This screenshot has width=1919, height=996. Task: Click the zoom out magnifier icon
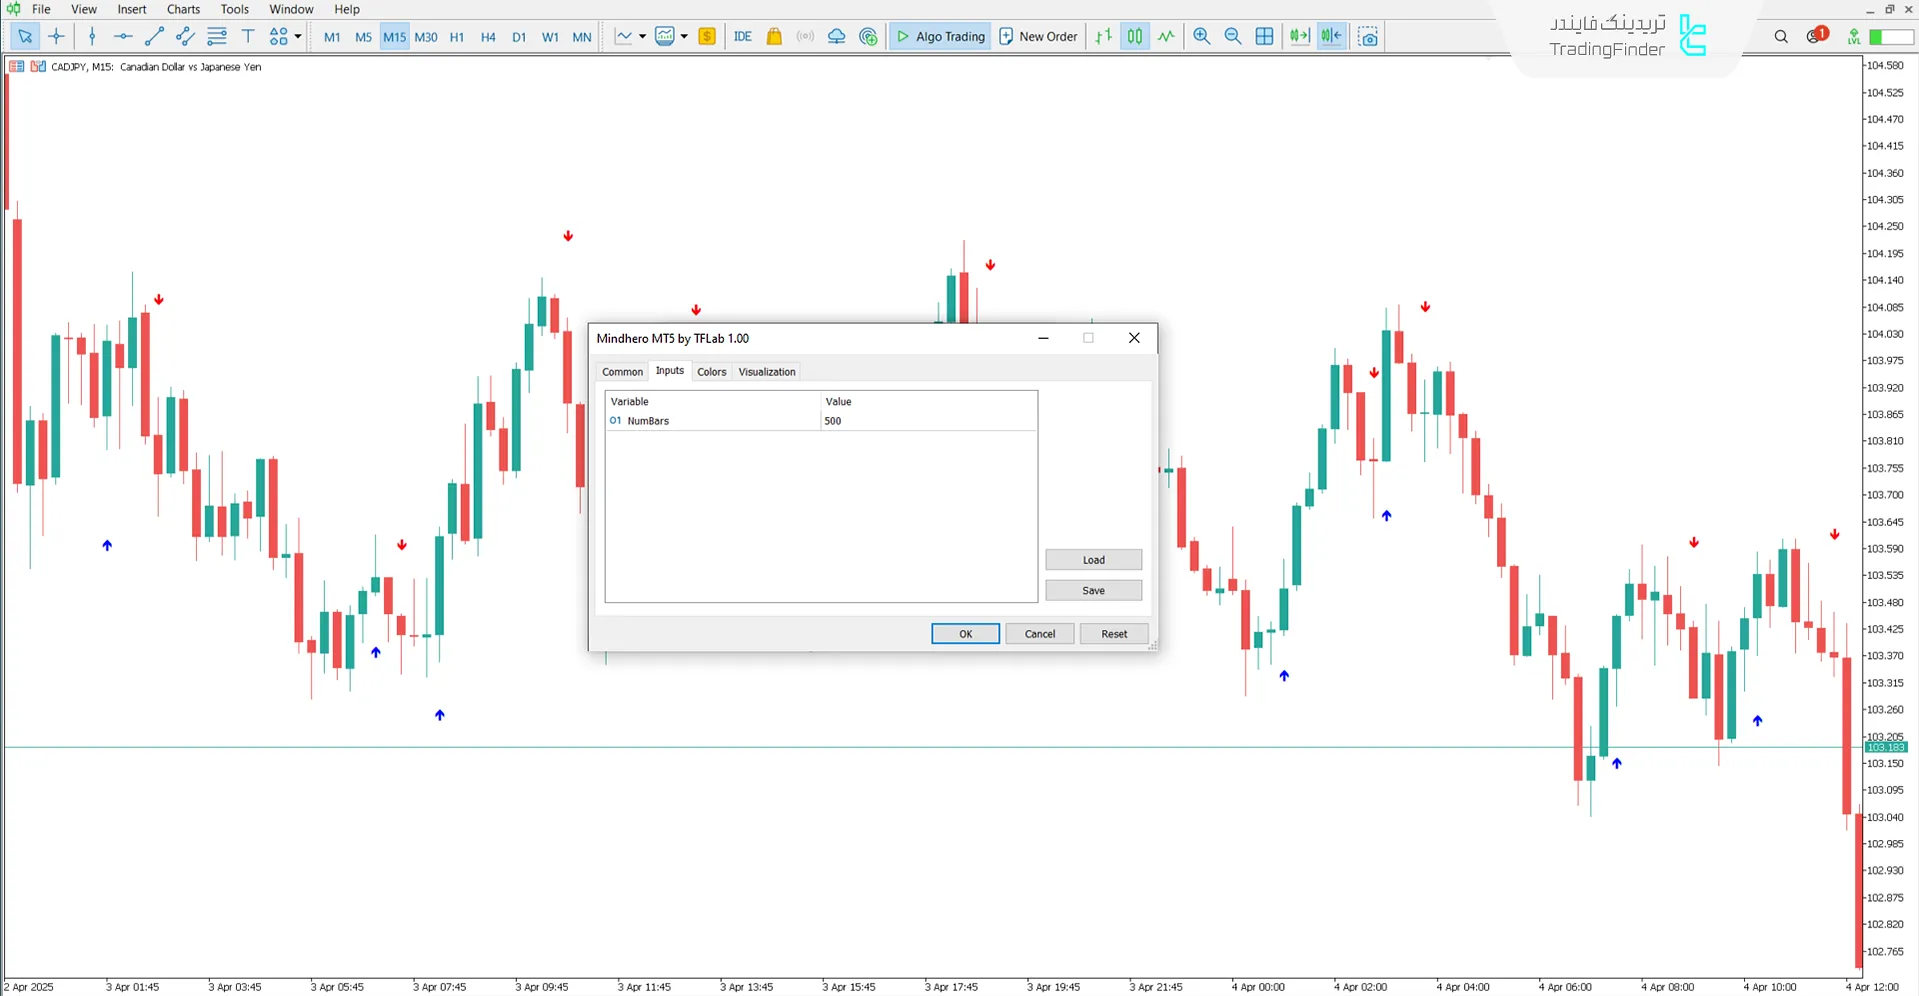[1233, 37]
